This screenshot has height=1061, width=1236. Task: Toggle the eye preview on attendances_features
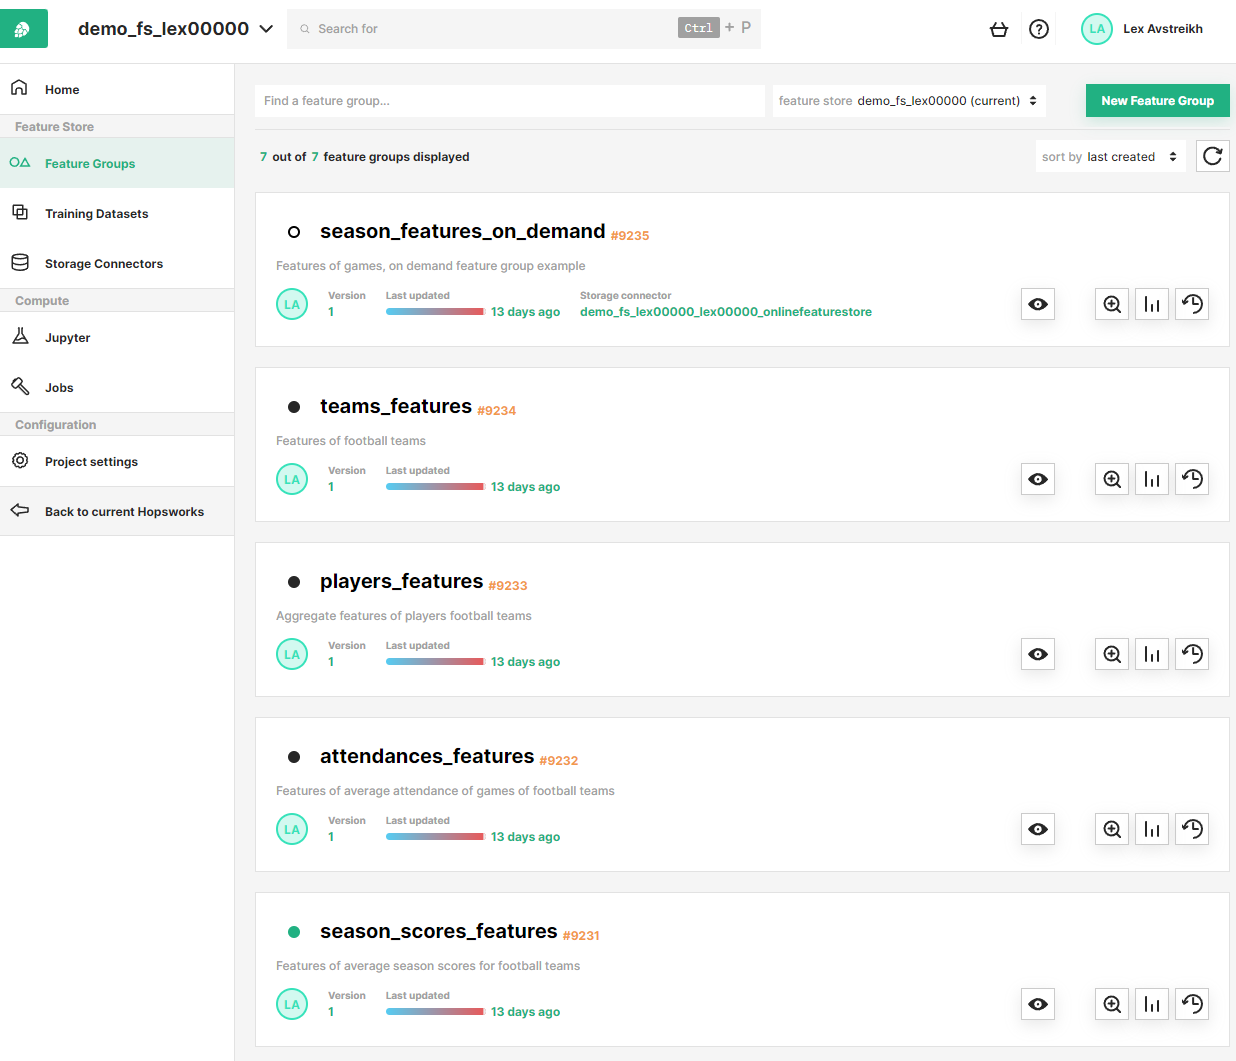click(x=1037, y=829)
